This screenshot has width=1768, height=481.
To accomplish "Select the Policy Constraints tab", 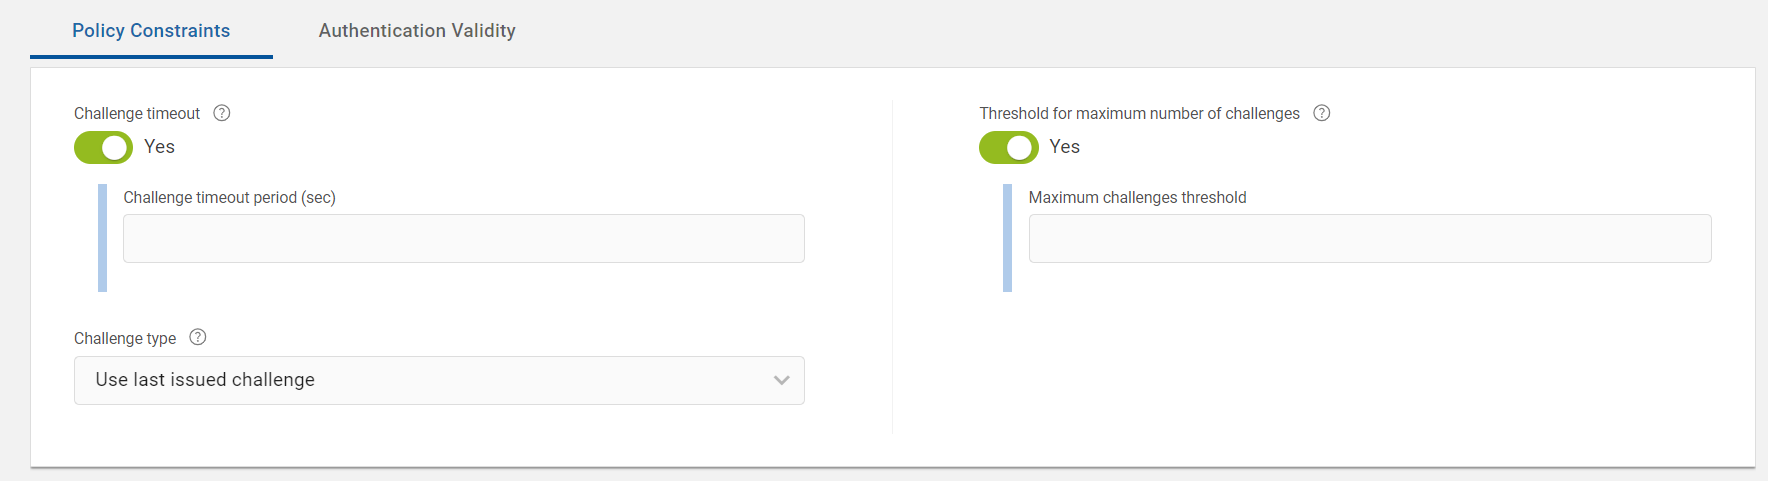I will [x=151, y=31].
